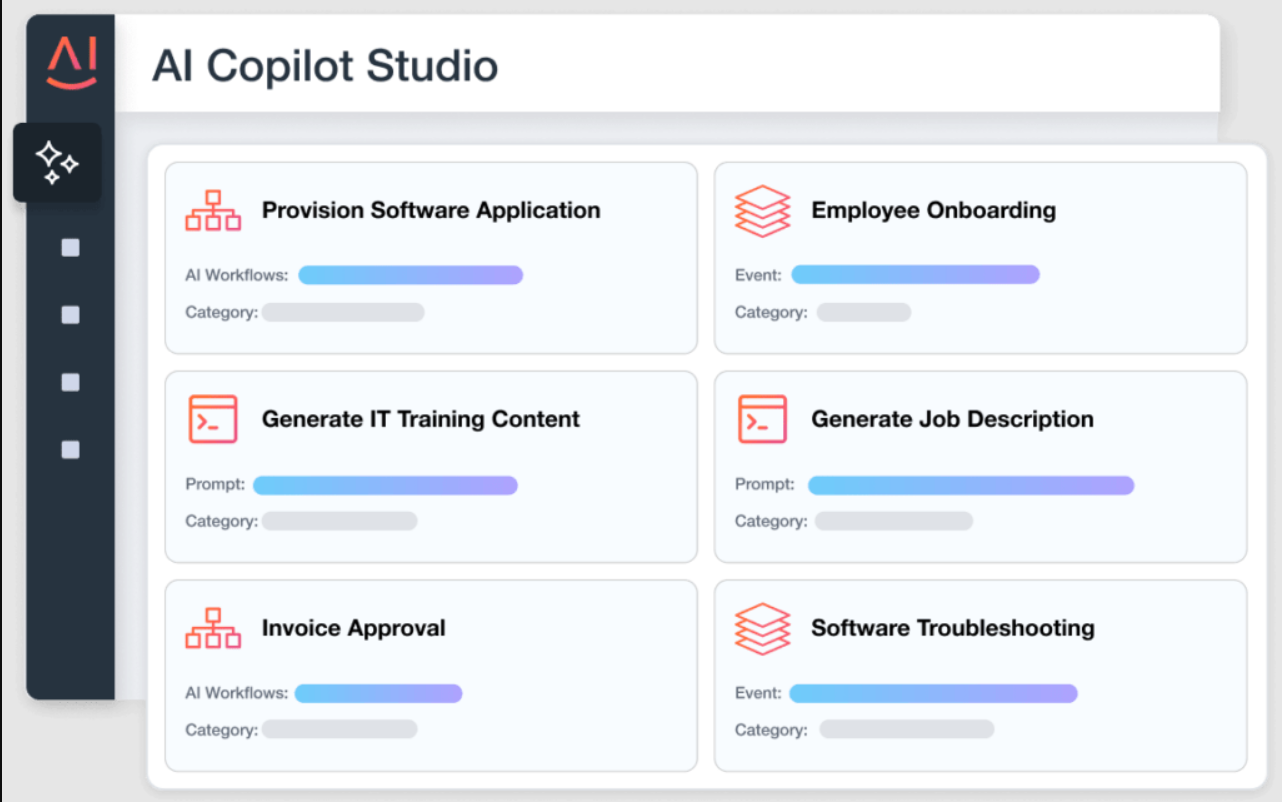
Task: Open the Software Troubleshooting card title
Action: click(953, 629)
